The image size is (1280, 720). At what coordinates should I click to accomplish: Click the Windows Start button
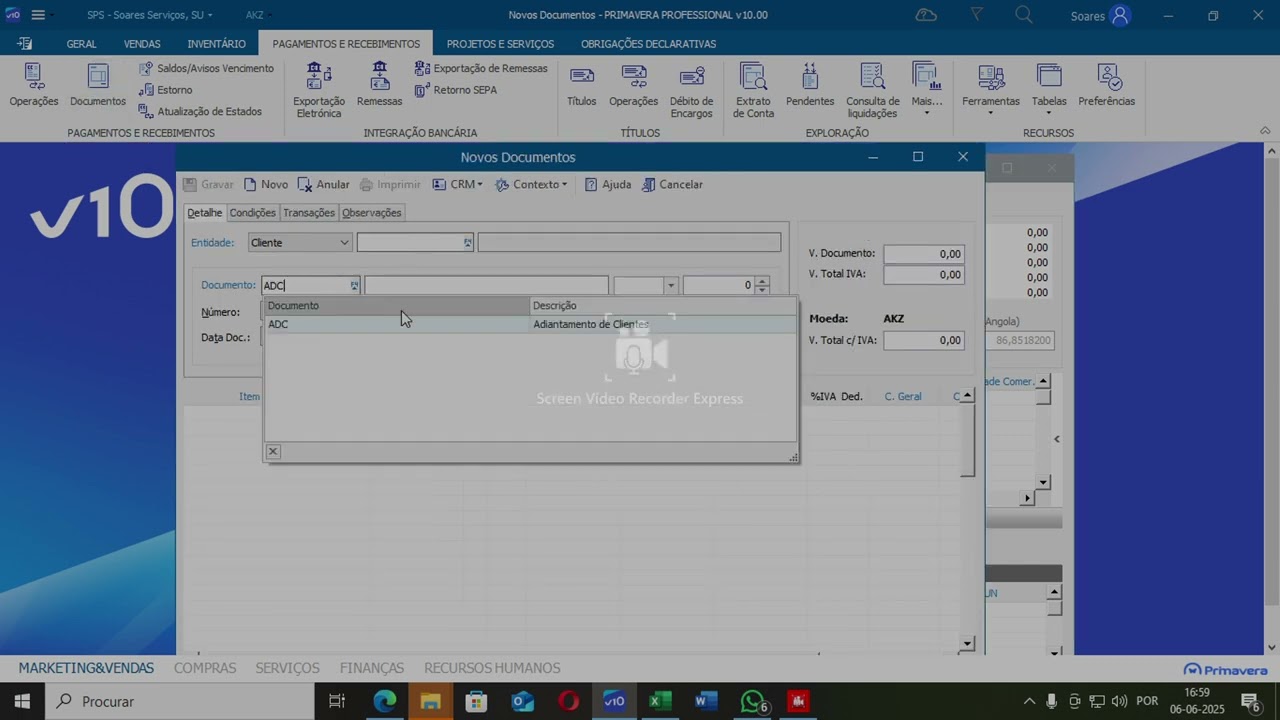pyautogui.click(x=22, y=701)
